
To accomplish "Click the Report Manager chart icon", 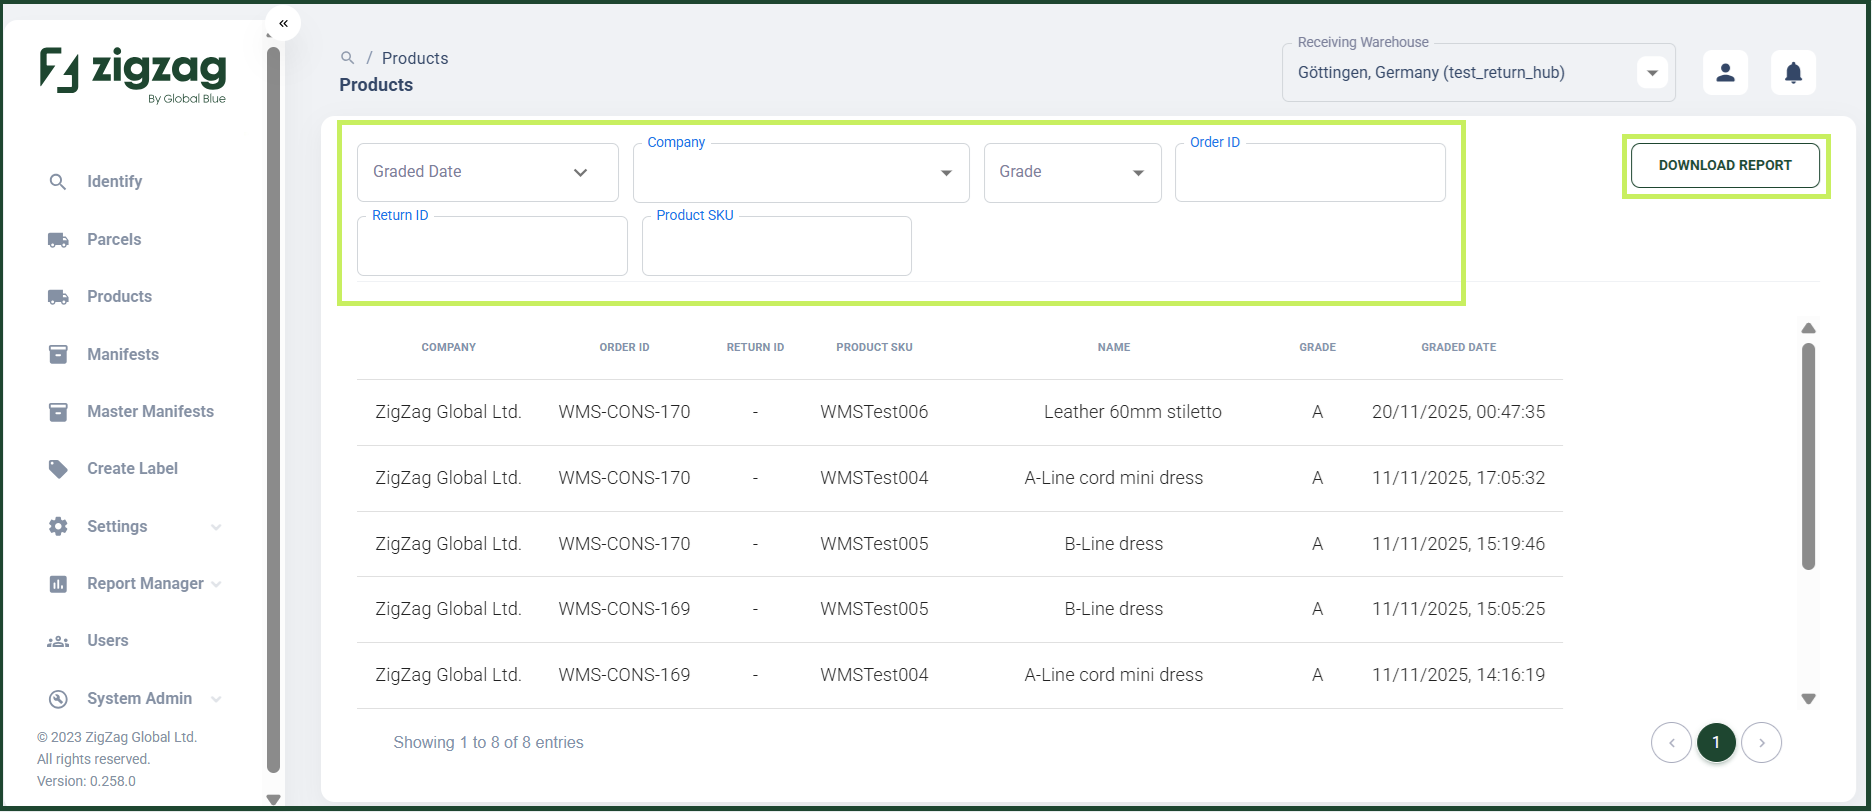I will pos(58,584).
